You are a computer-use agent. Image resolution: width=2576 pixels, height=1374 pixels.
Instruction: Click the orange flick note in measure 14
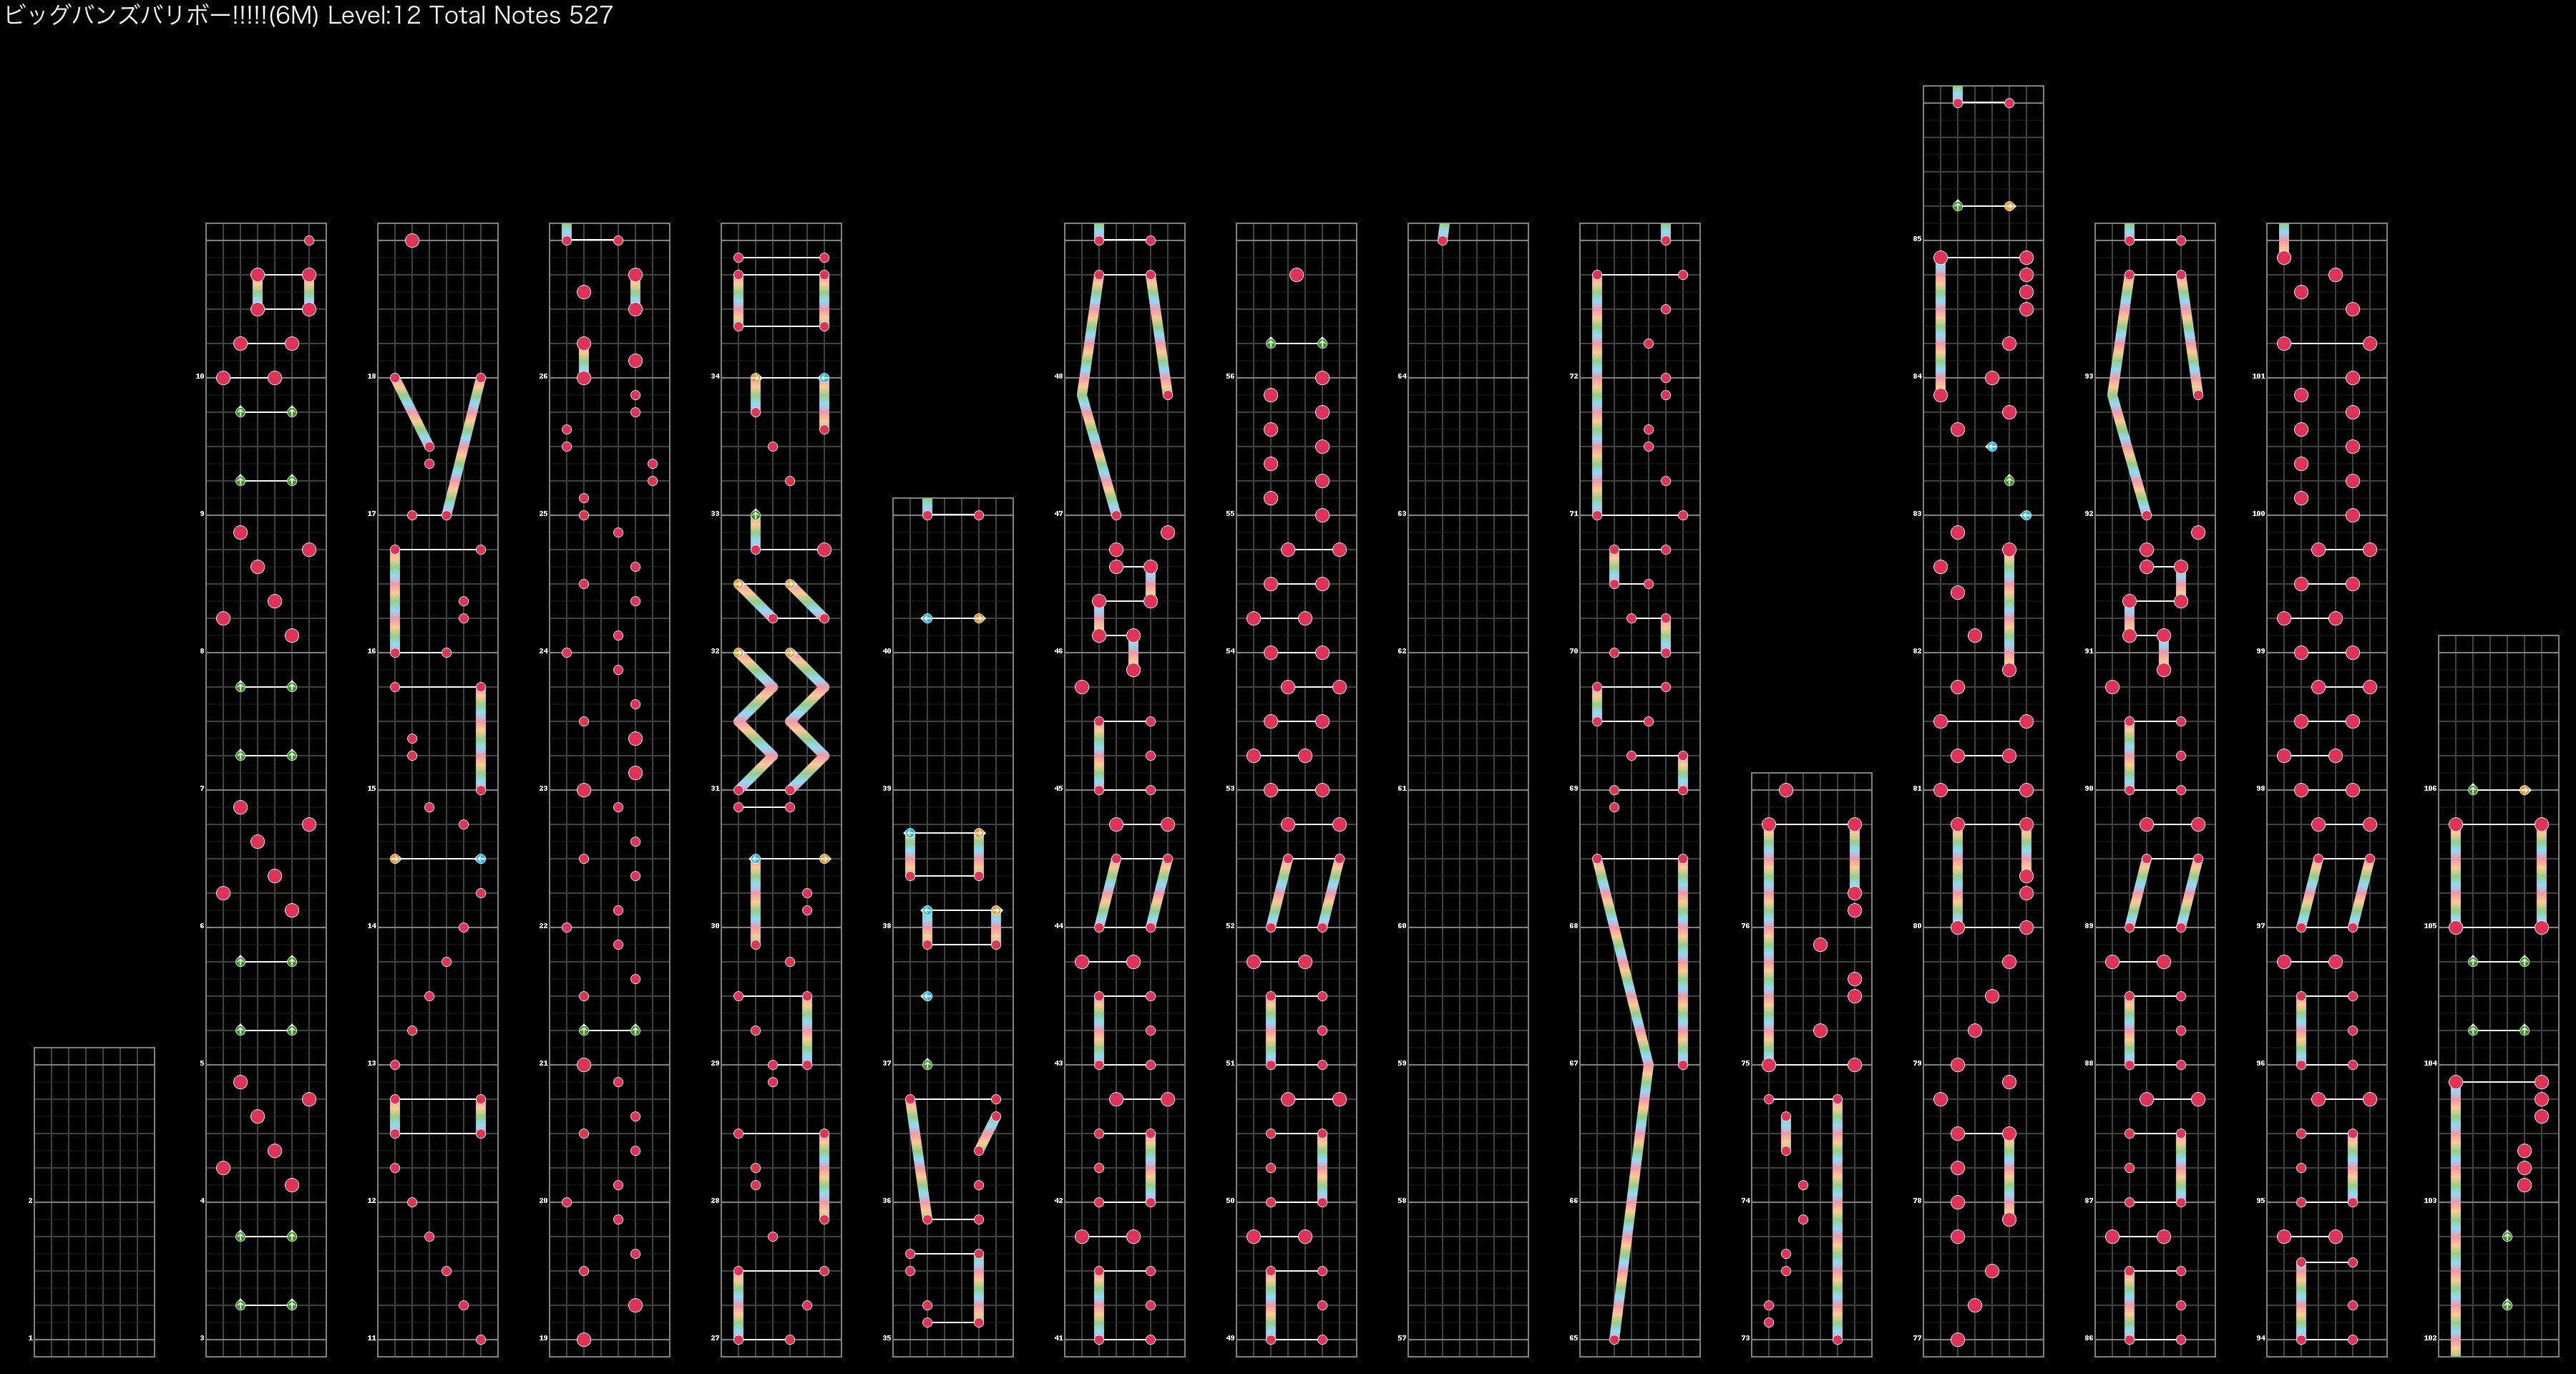coord(395,859)
